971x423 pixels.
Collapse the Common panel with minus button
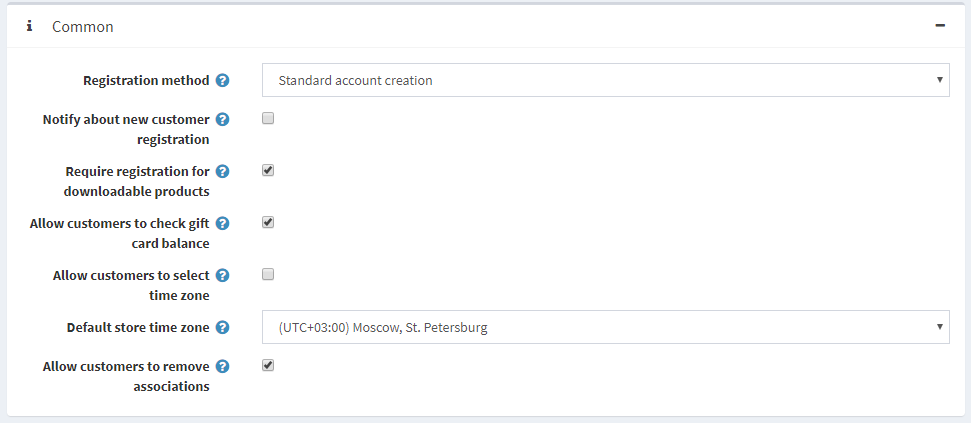click(940, 26)
